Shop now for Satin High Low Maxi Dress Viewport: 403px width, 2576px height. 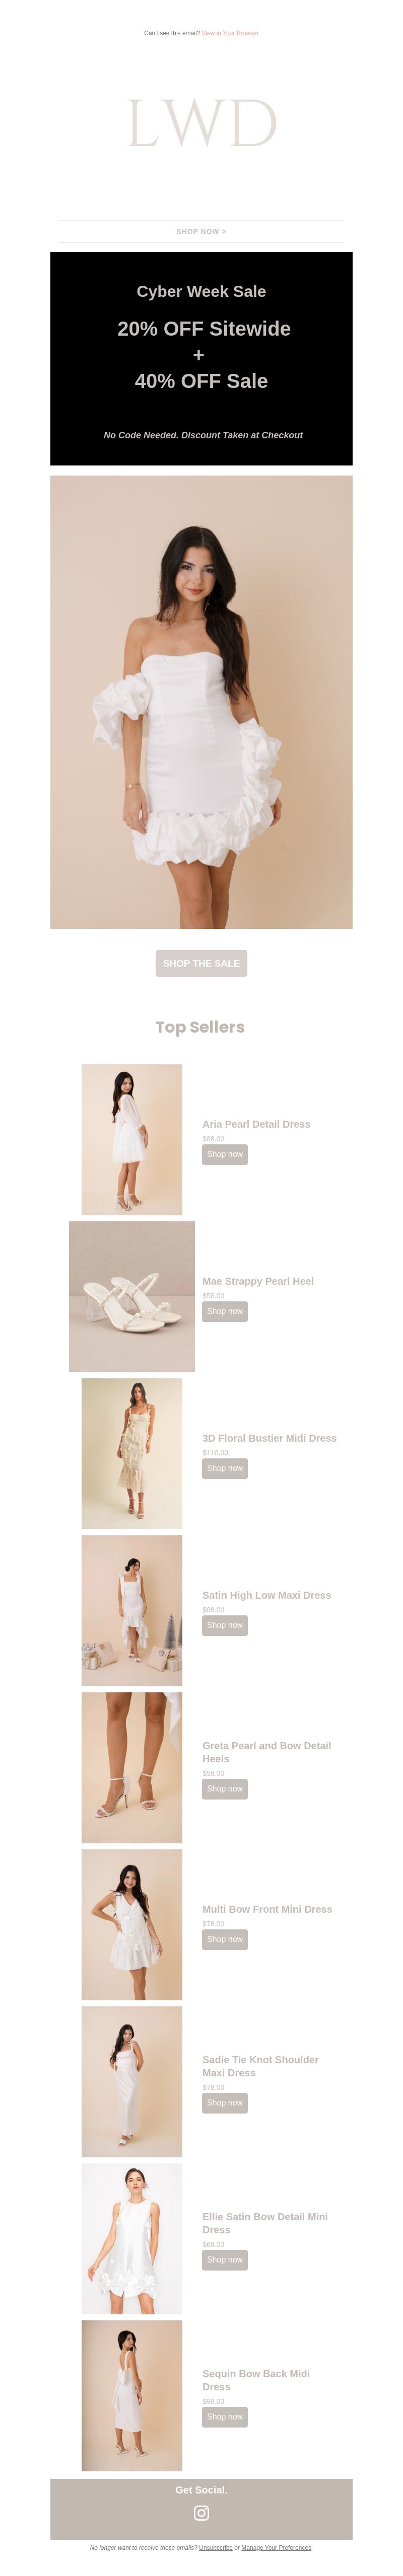(x=225, y=1625)
